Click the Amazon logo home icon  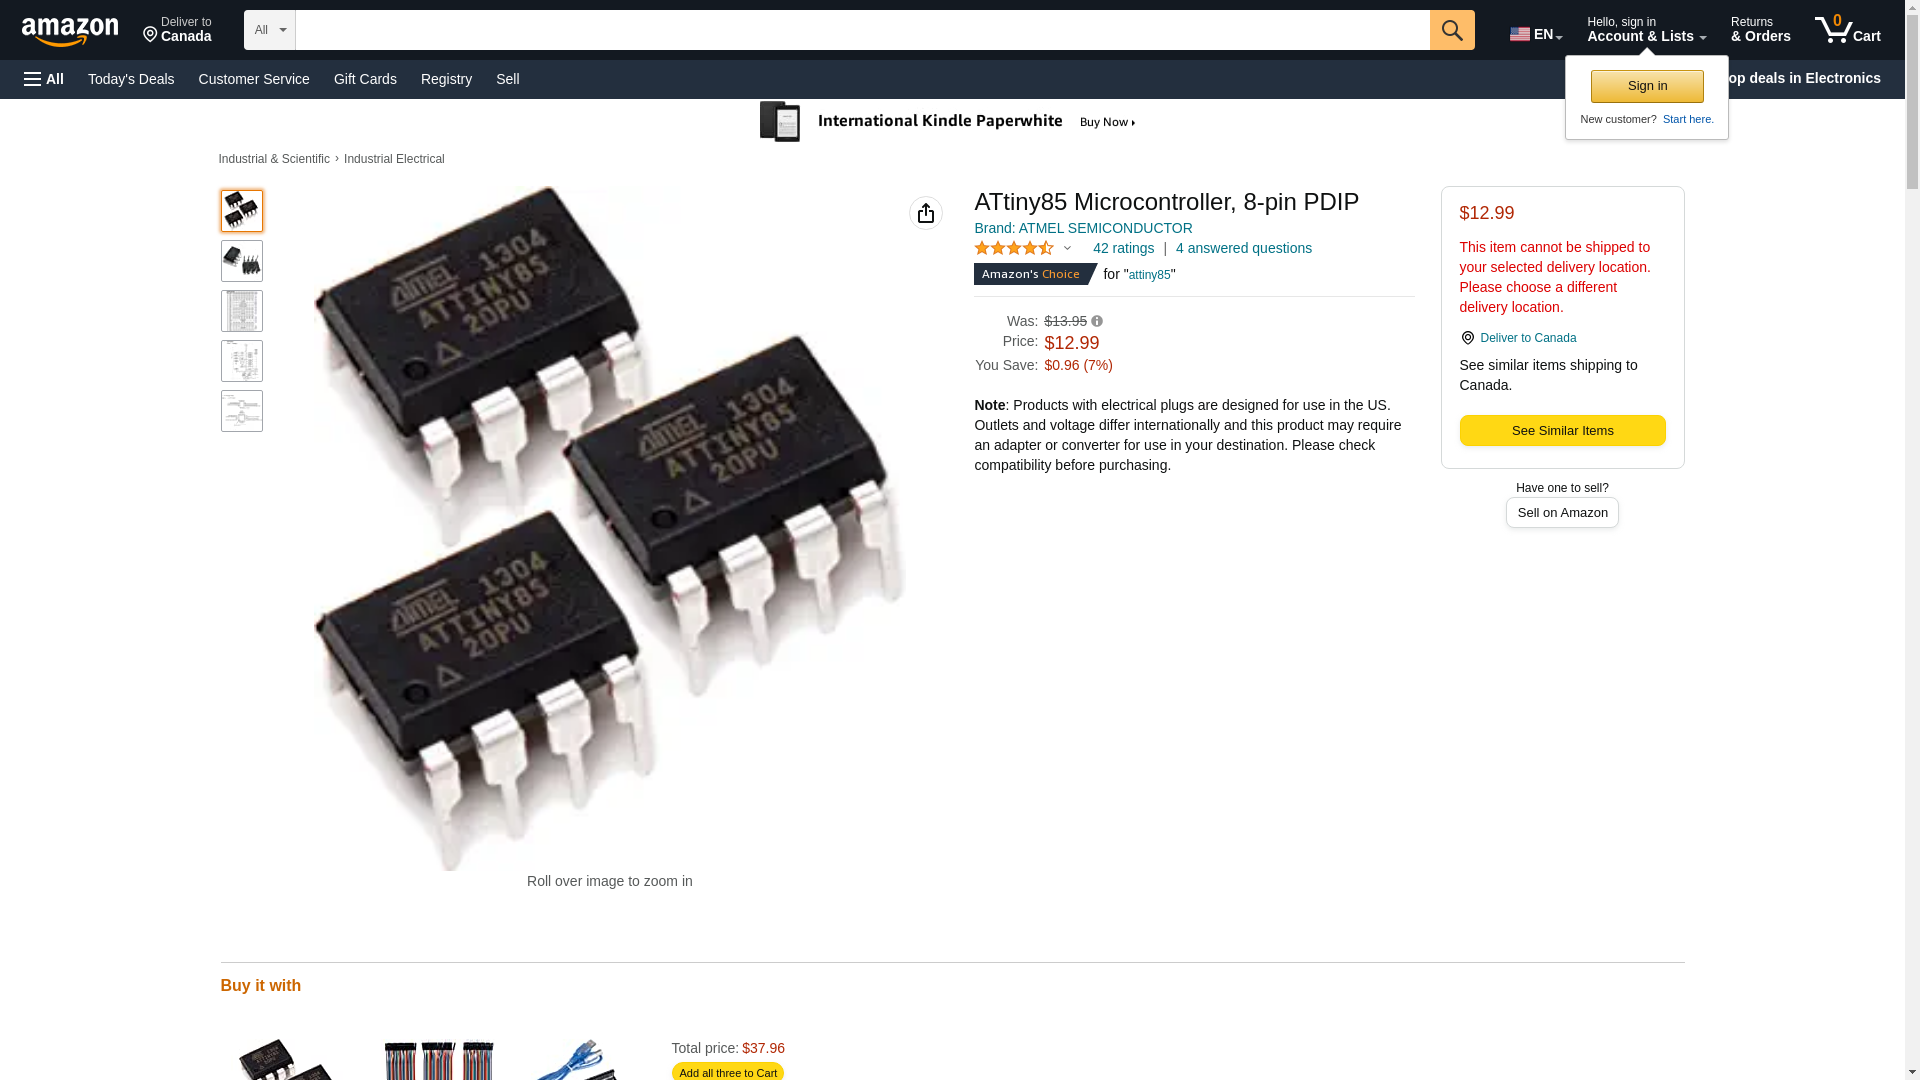(70, 31)
